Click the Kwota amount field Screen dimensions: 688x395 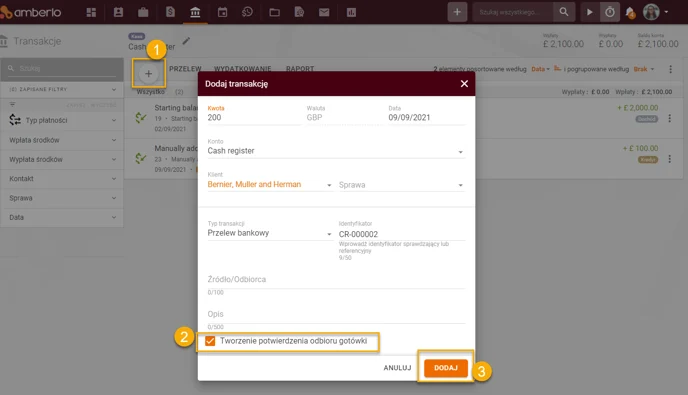coord(254,118)
